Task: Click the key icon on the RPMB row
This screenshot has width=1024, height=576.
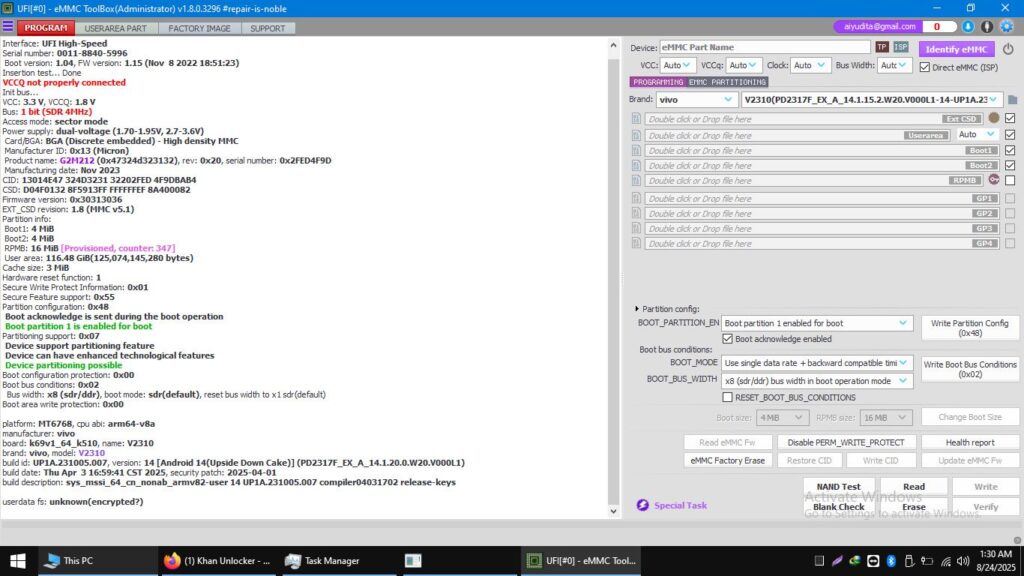Action: pos(994,180)
